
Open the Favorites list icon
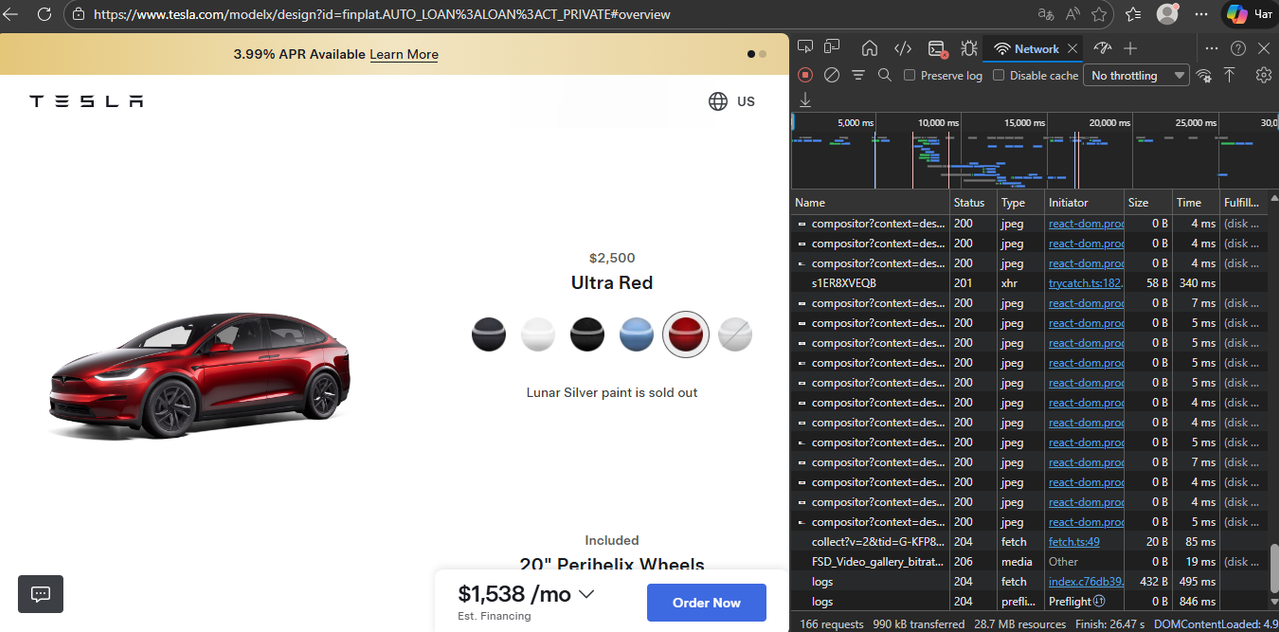pyautogui.click(x=1133, y=14)
